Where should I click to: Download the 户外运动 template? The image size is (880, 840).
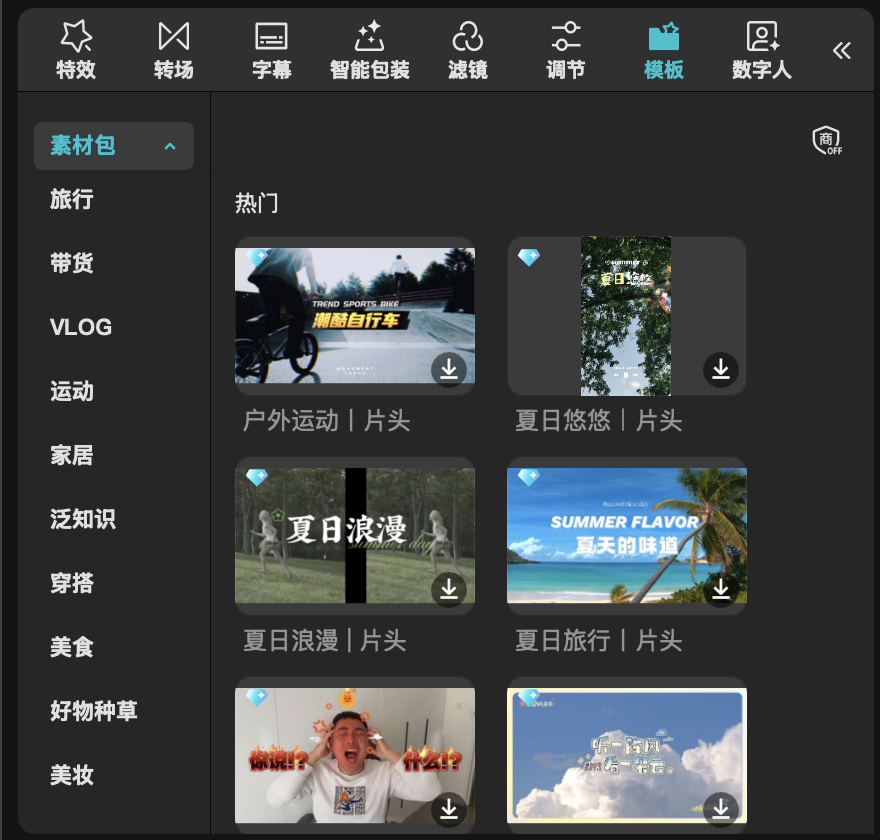(448, 369)
